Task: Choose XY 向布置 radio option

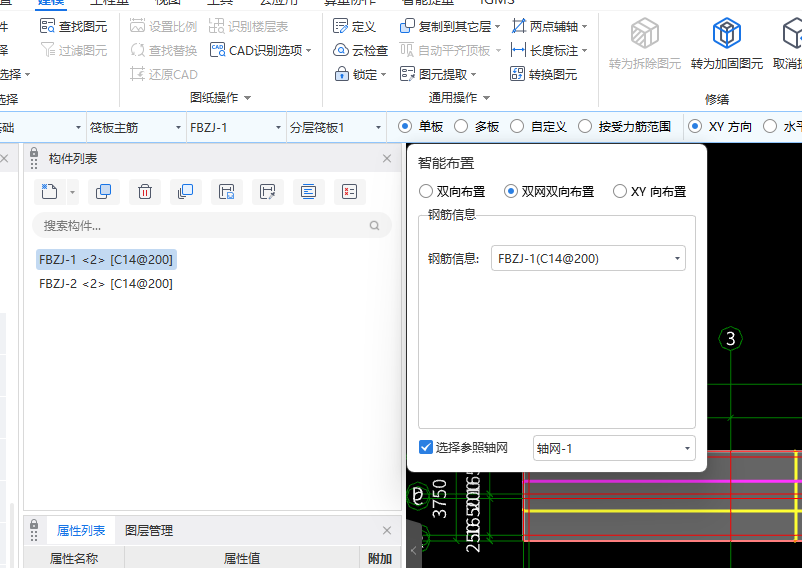Action: 619,191
